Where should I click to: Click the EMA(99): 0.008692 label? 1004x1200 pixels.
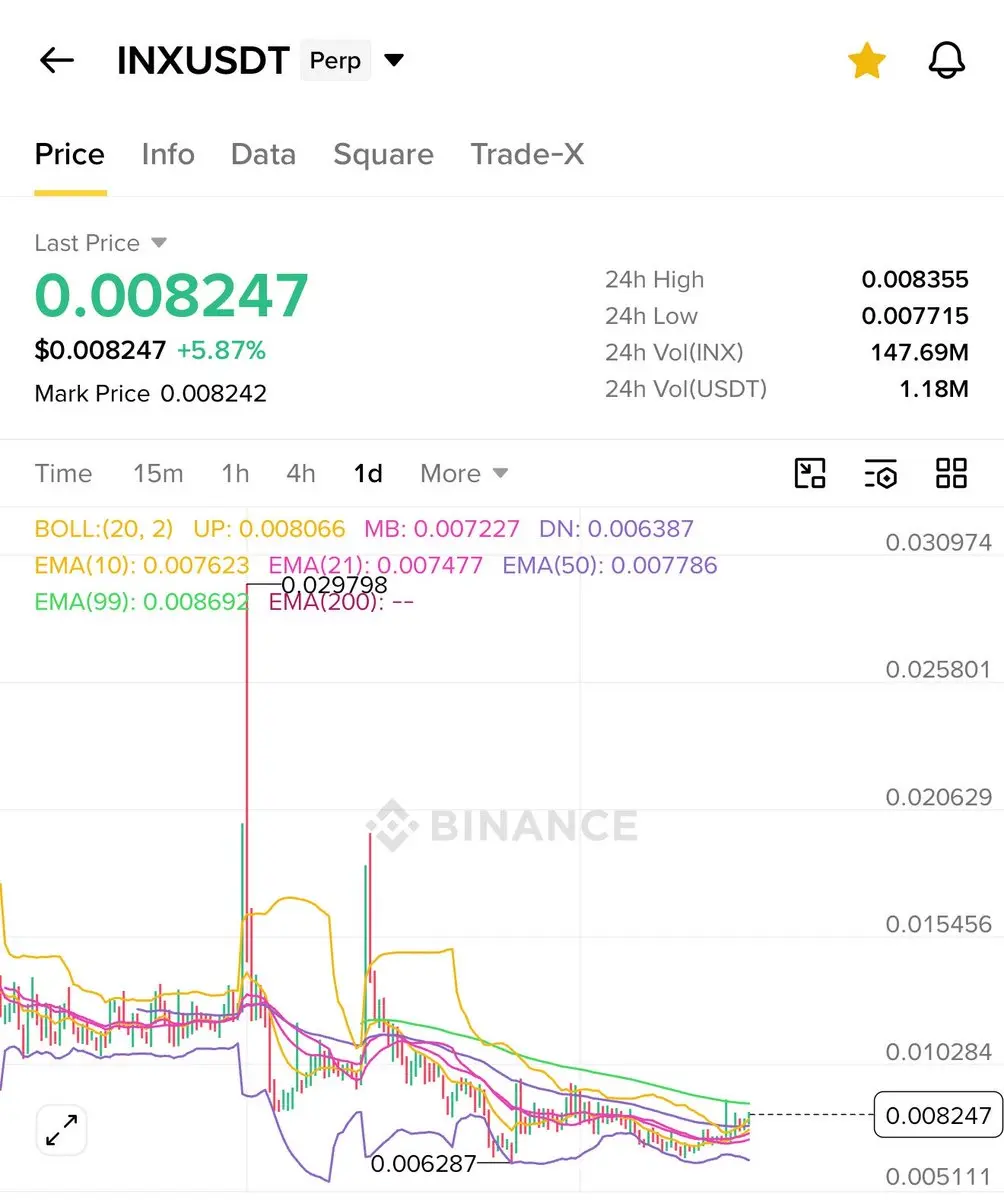click(x=142, y=602)
